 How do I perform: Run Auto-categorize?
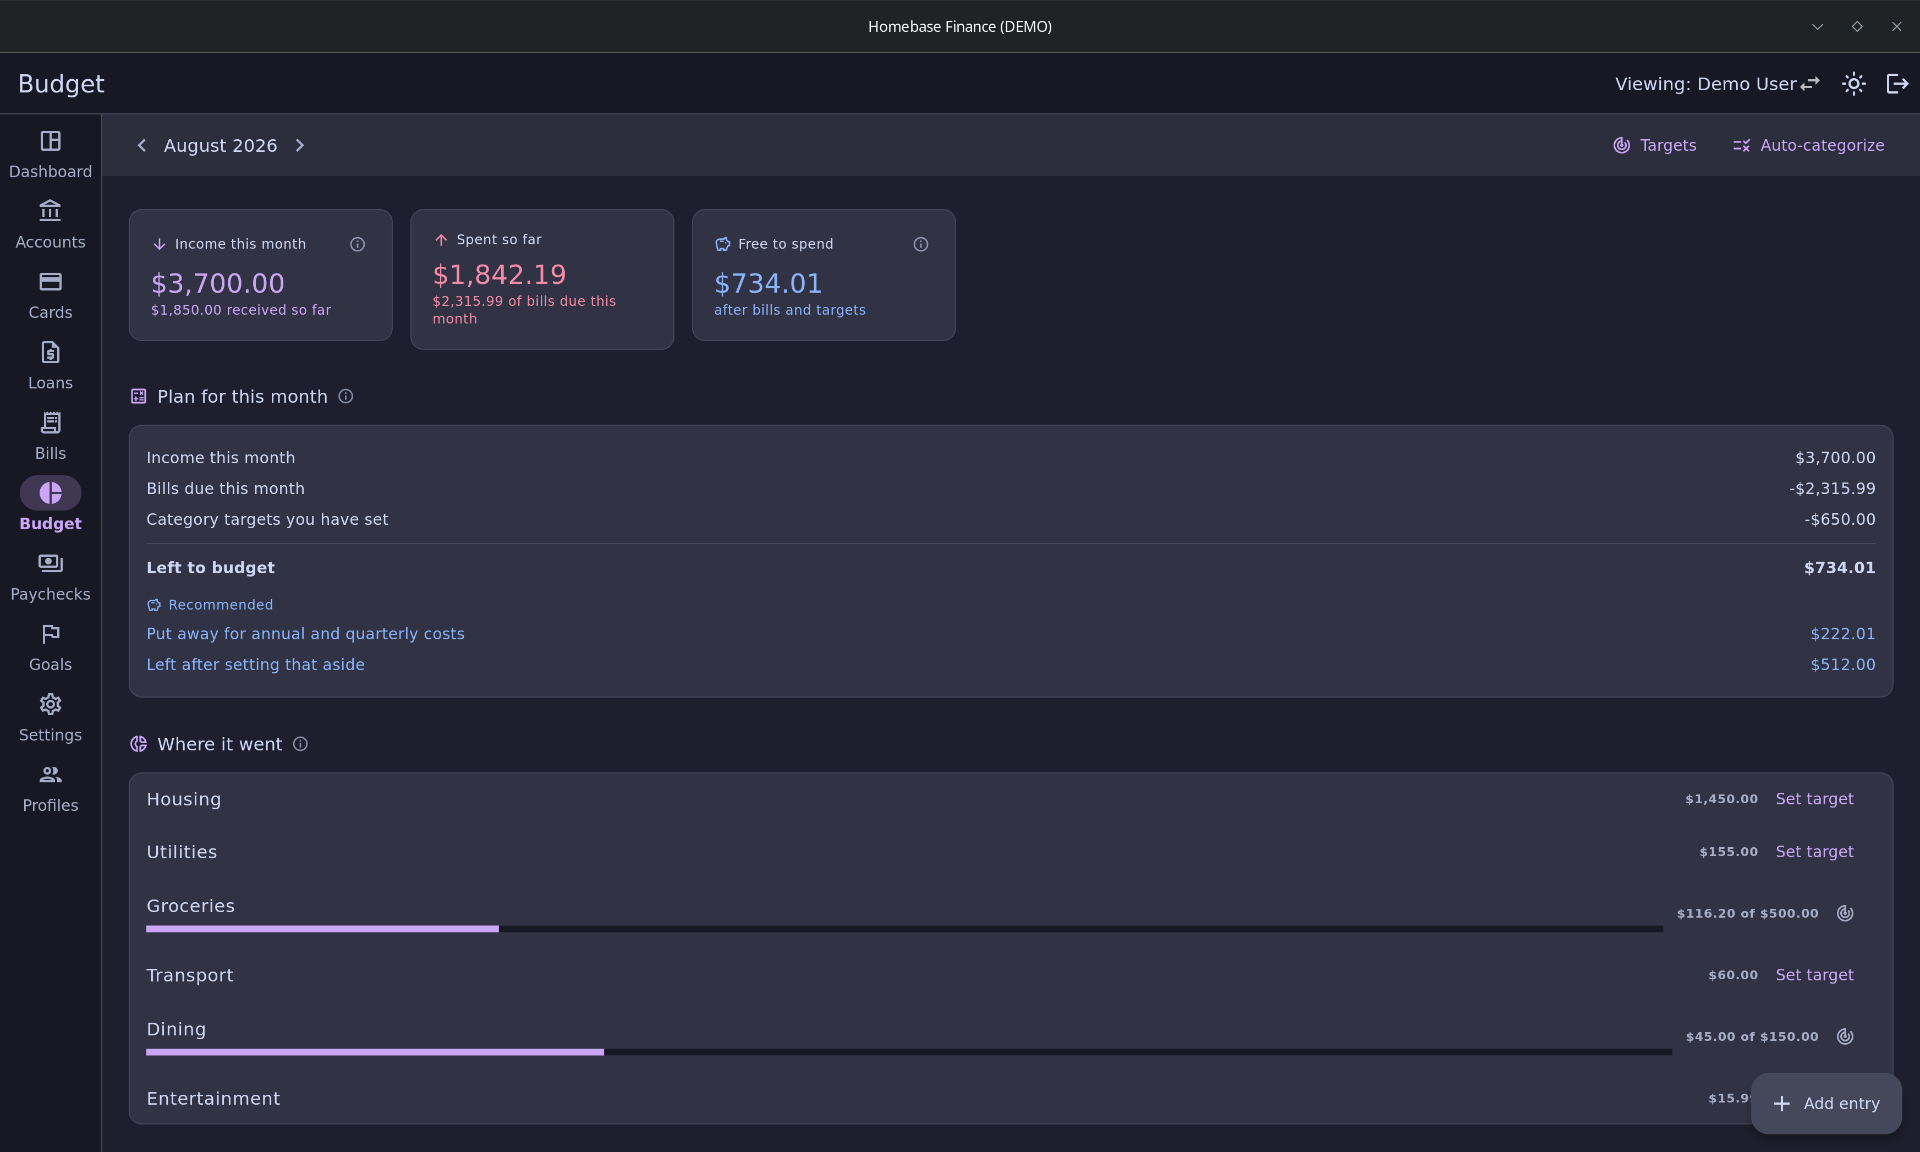pos(1808,146)
